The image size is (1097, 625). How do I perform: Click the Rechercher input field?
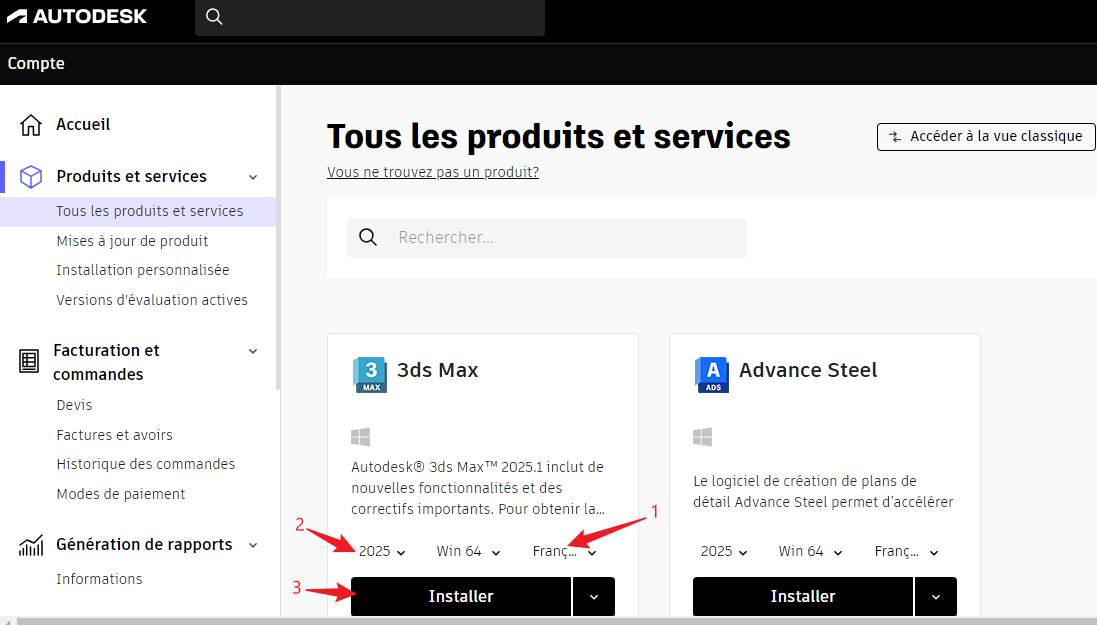547,237
